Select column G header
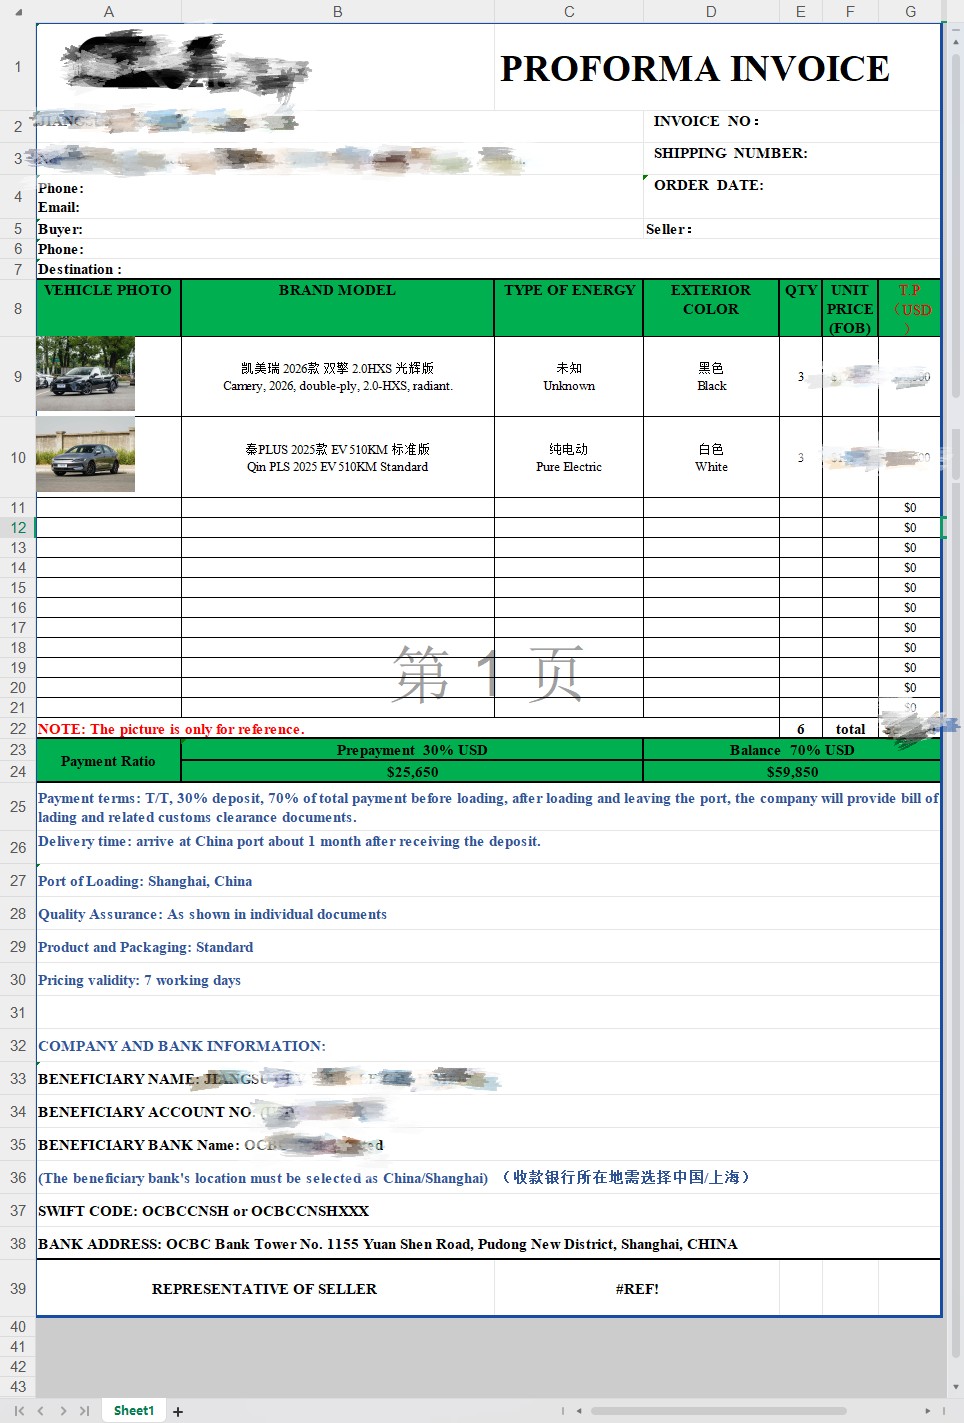964x1423 pixels. 910,12
